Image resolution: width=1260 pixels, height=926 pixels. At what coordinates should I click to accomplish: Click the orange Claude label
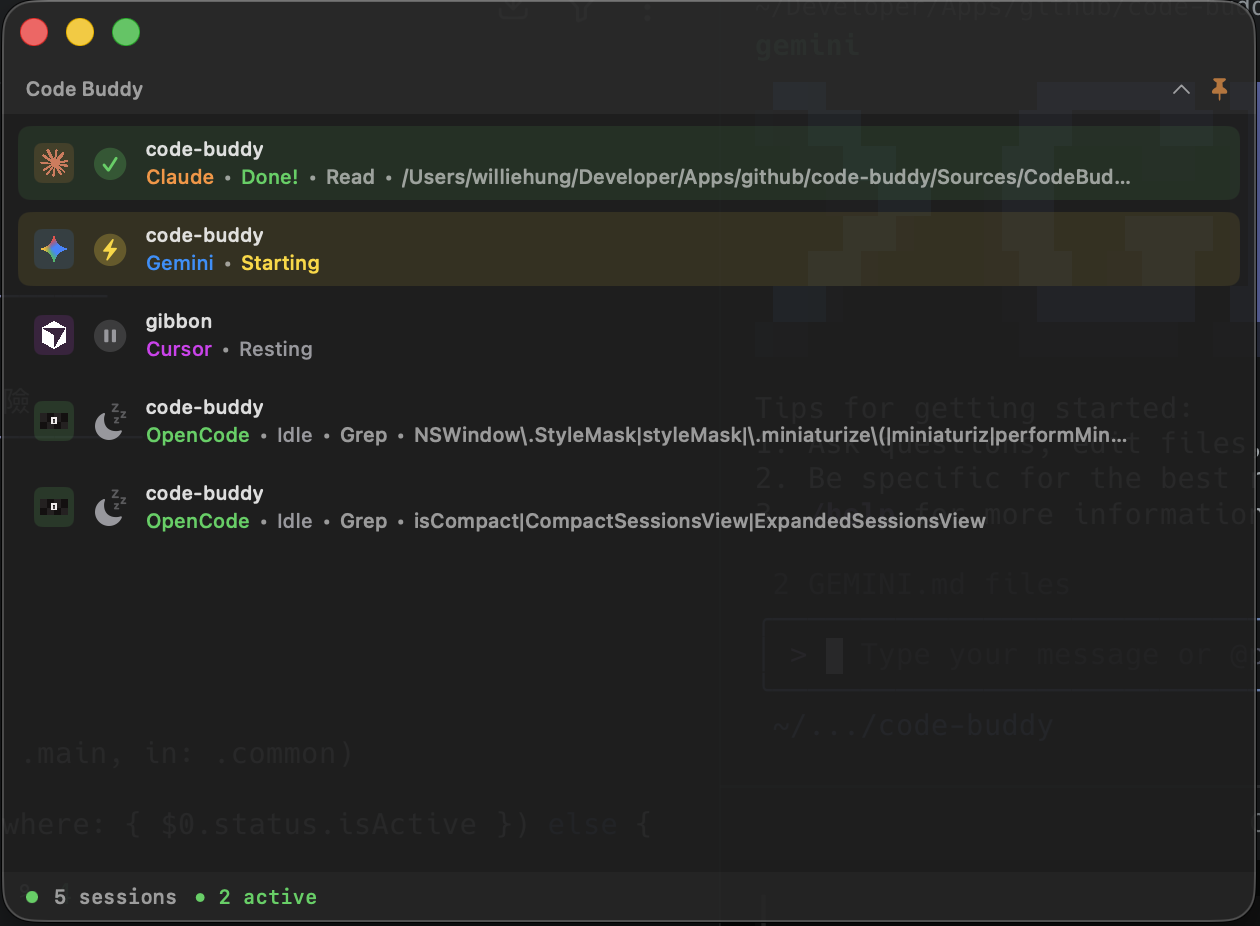[180, 177]
